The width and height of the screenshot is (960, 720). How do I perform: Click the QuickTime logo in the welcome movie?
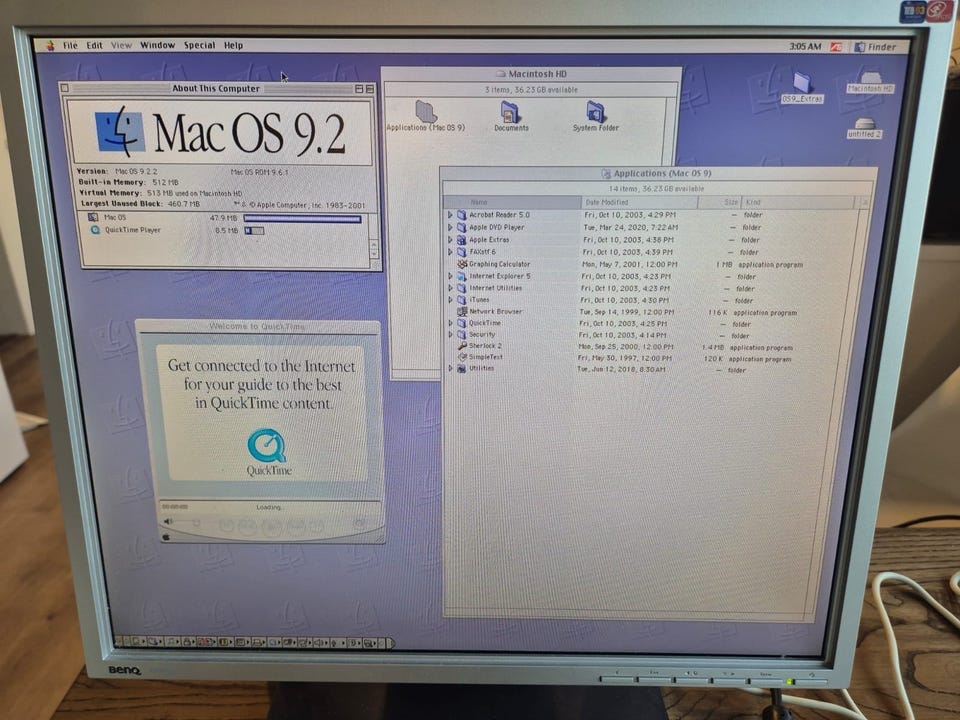267,446
